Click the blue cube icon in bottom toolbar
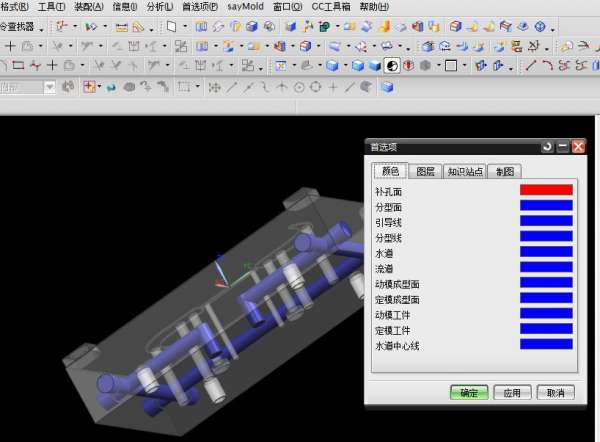Screen dimensions: 600x442 point(387,87)
